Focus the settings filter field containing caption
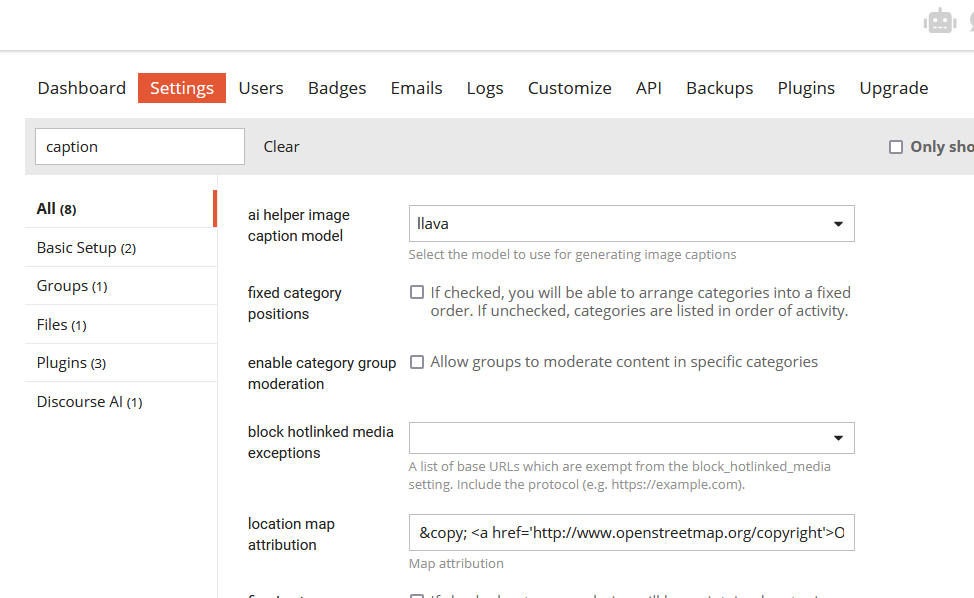The height and width of the screenshot is (598, 974). (x=140, y=147)
